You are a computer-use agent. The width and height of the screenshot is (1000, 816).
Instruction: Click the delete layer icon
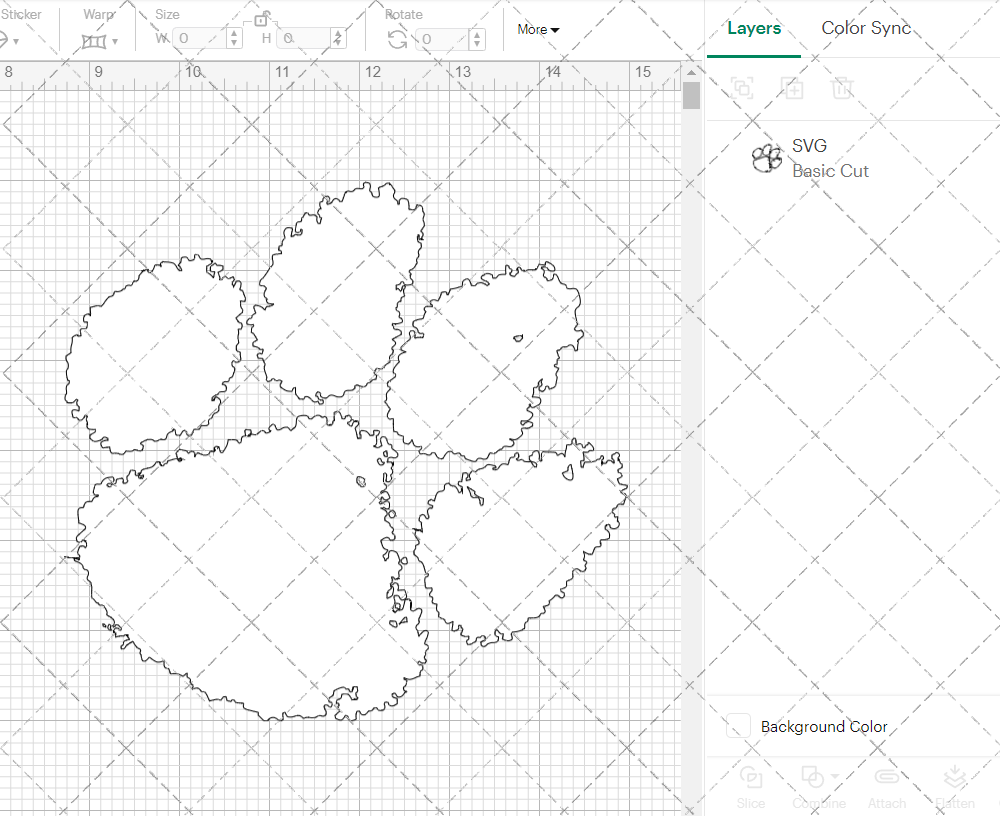(x=843, y=88)
